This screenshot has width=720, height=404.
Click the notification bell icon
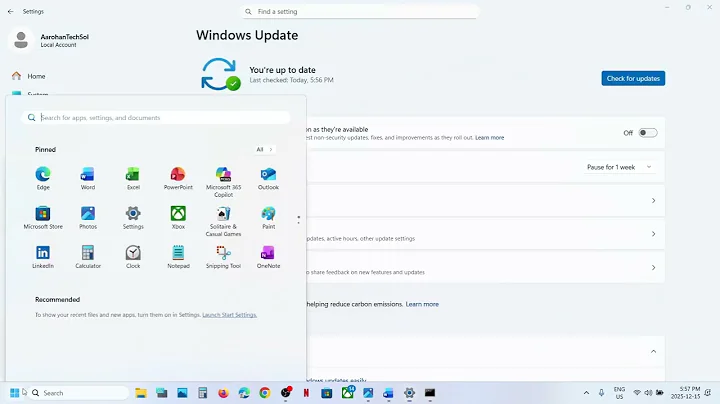coord(709,393)
